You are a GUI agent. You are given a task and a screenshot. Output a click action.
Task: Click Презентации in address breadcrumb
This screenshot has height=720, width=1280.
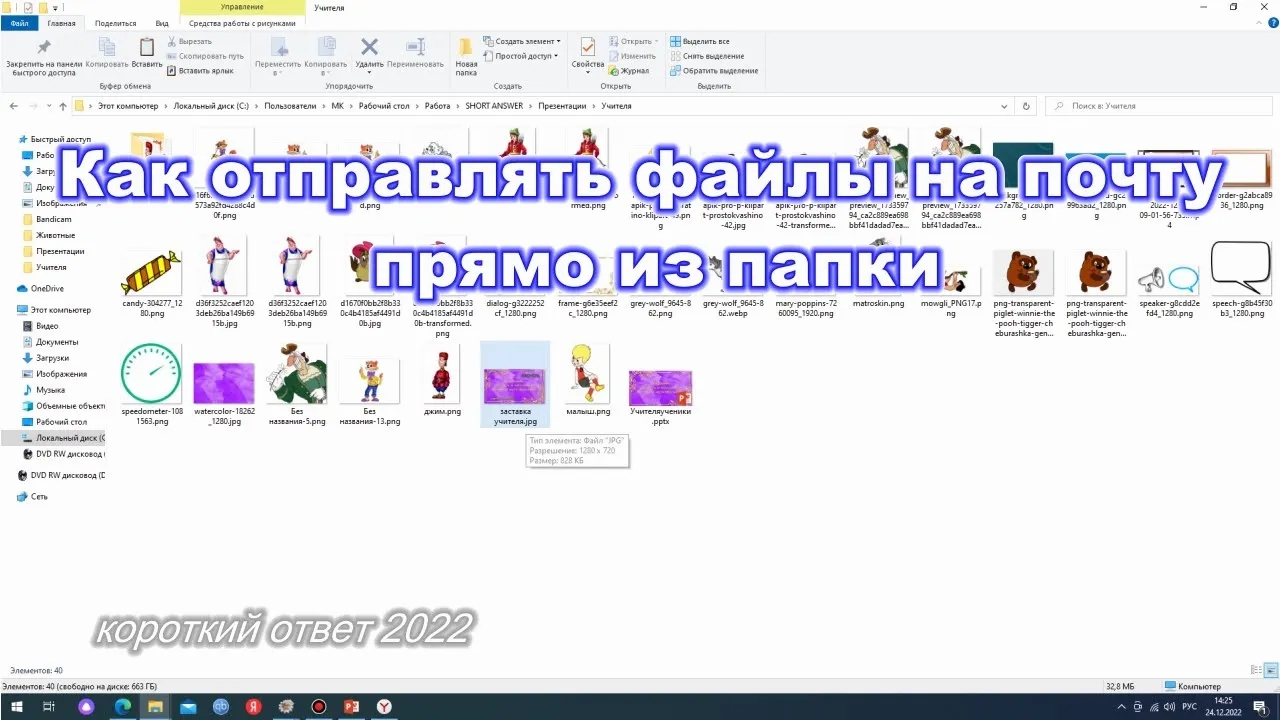[x=564, y=106]
